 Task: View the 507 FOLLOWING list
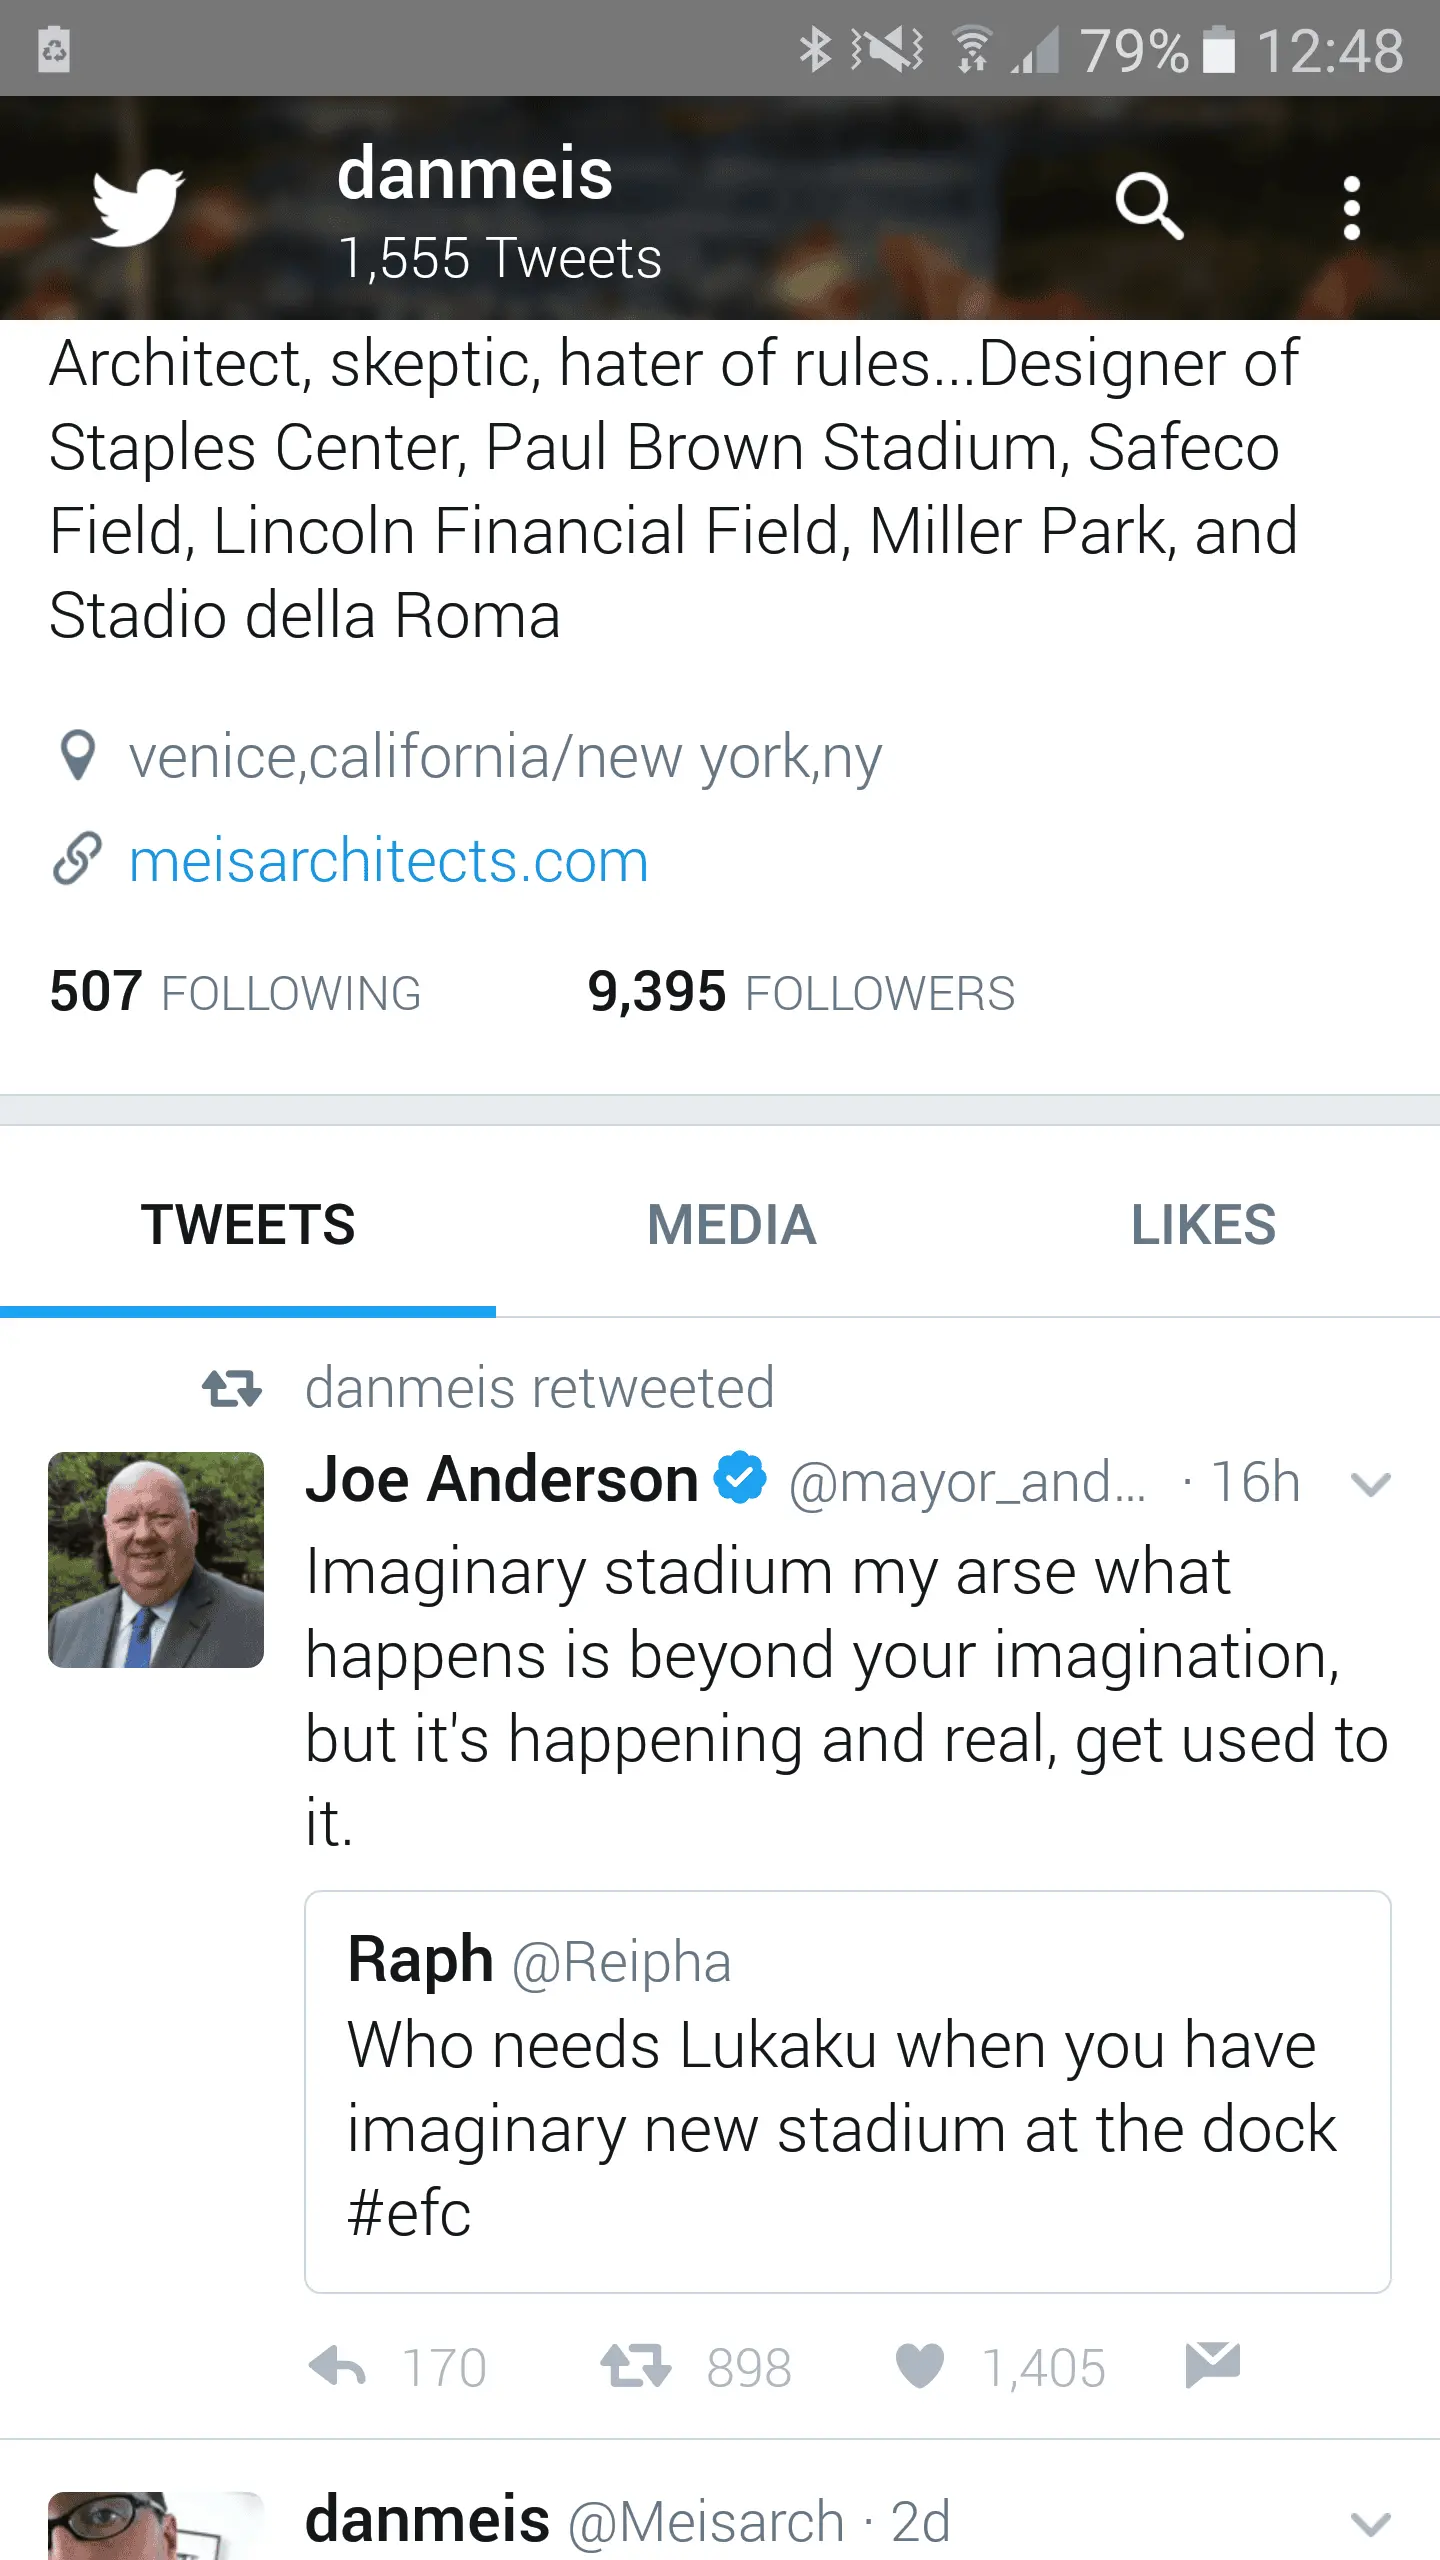click(236, 992)
